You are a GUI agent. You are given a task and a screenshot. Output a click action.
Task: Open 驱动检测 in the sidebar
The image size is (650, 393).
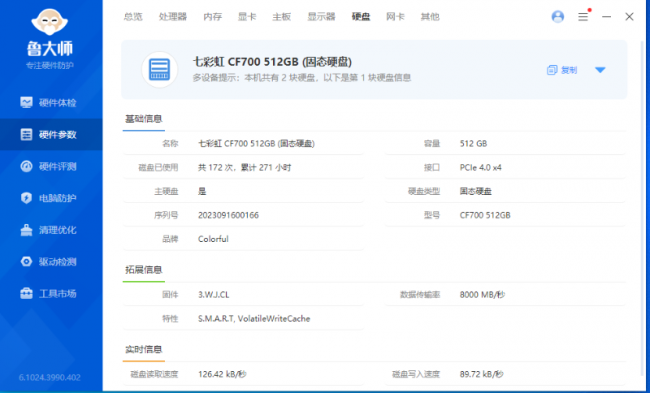tap(51, 262)
